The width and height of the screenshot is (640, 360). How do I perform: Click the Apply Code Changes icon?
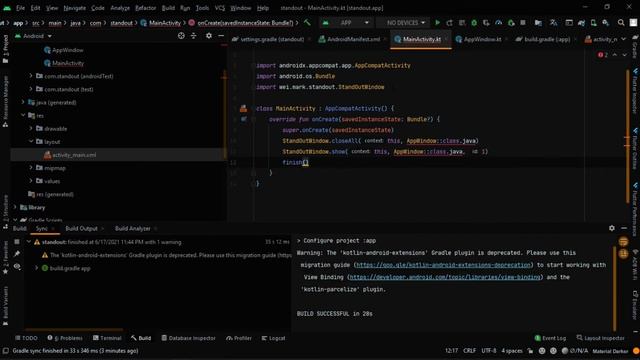pos(462,23)
